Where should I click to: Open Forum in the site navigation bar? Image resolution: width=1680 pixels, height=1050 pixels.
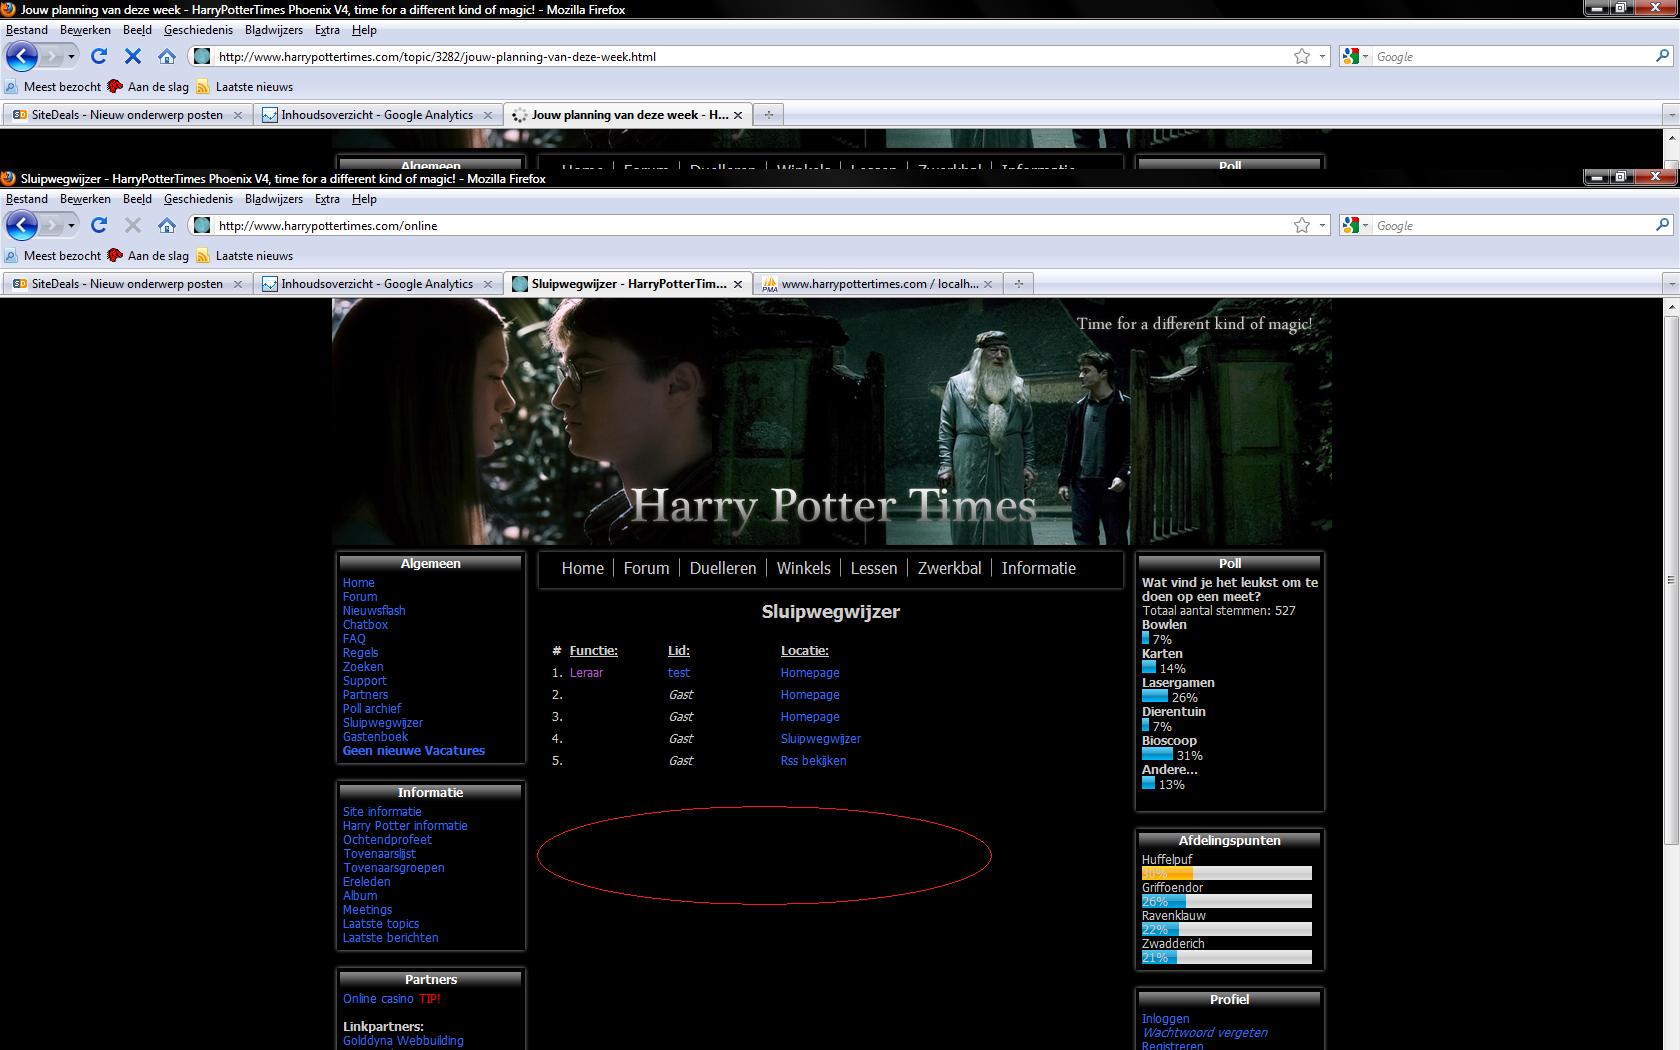click(x=646, y=568)
